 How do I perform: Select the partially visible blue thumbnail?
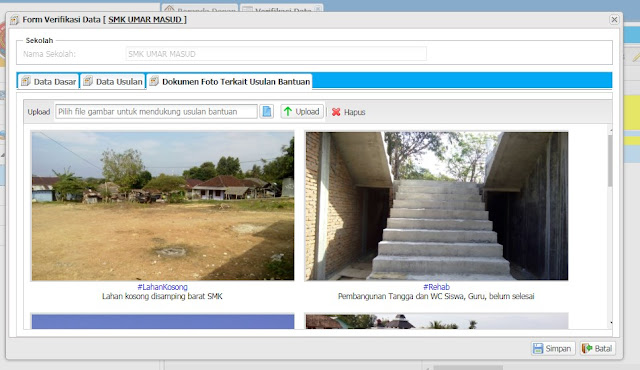(x=162, y=321)
